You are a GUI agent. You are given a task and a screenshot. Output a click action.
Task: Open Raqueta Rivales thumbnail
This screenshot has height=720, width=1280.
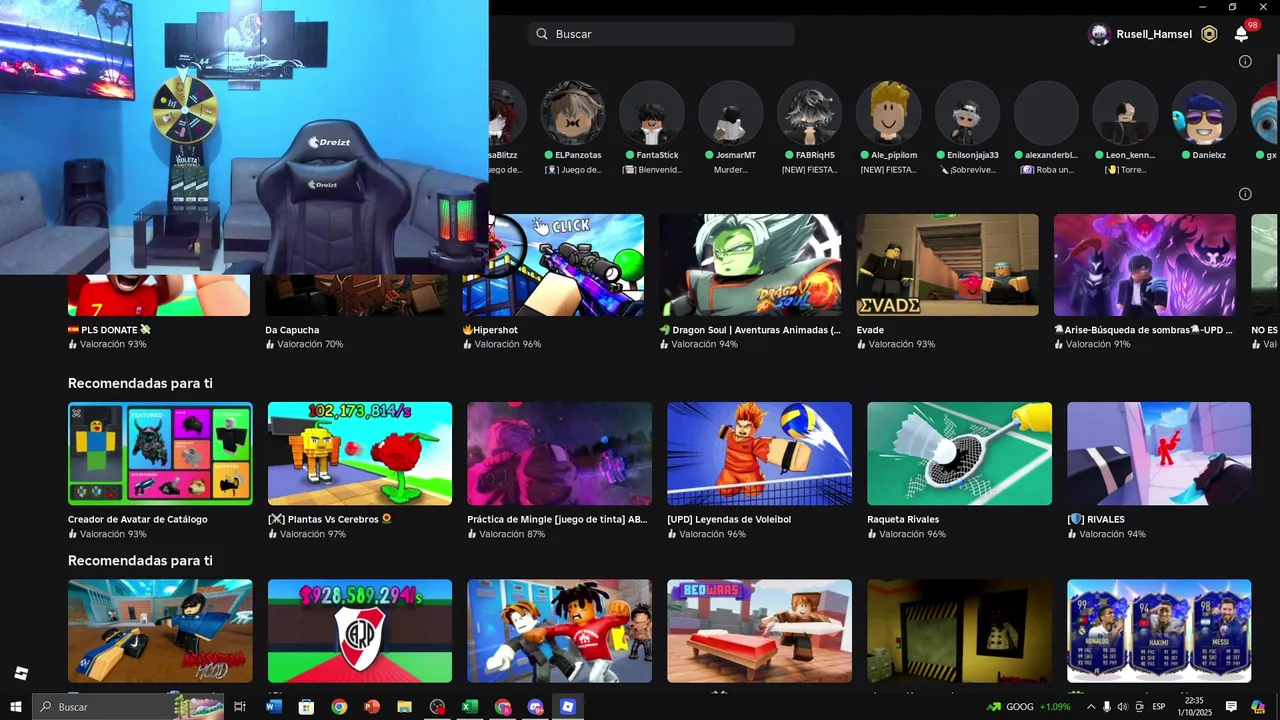(959, 454)
